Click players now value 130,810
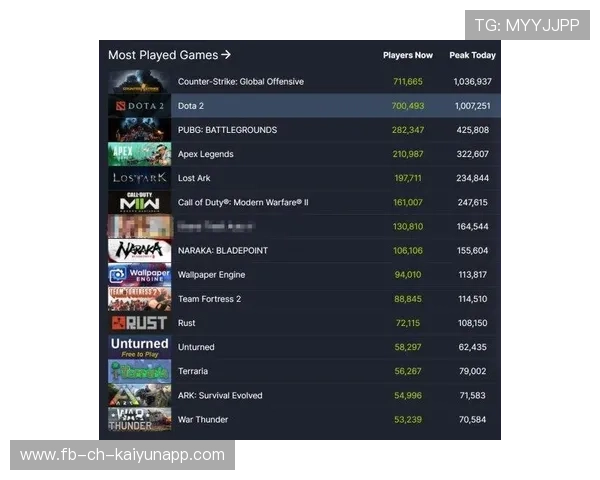The image size is (600, 480). click(x=408, y=227)
